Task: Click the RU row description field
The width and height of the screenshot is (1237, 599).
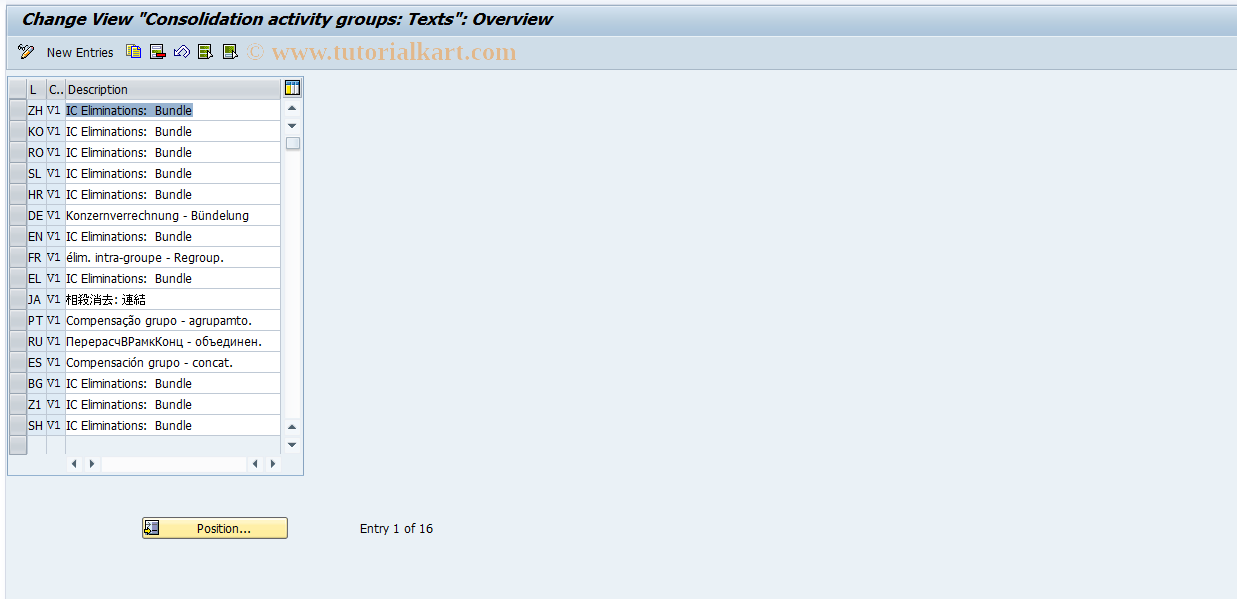Action: (172, 341)
